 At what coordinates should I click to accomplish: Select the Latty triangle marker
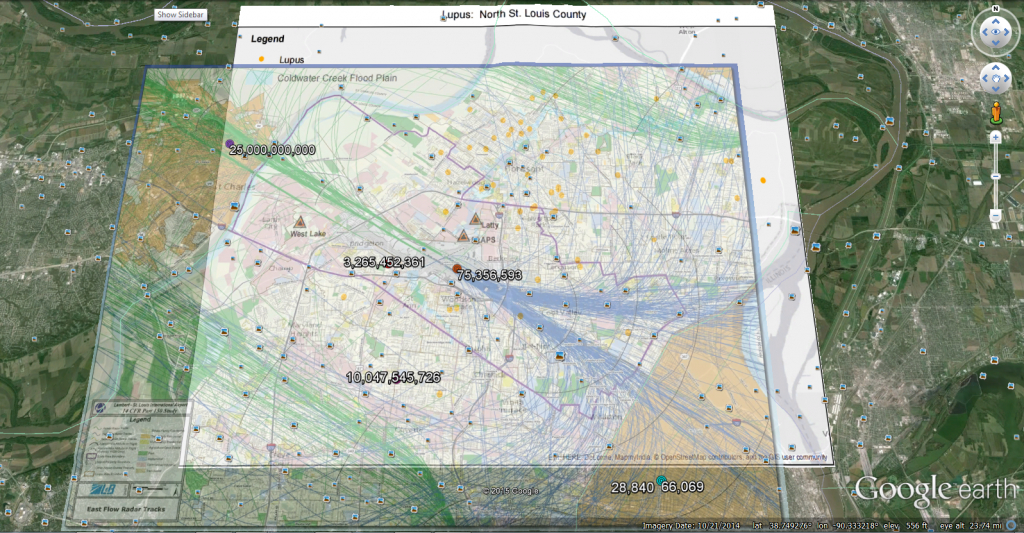pos(476,218)
